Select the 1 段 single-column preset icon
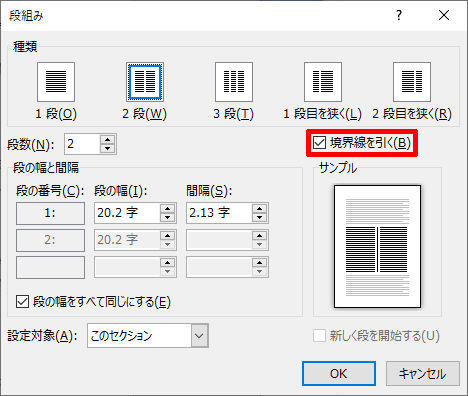The height and width of the screenshot is (396, 468). pos(56,82)
